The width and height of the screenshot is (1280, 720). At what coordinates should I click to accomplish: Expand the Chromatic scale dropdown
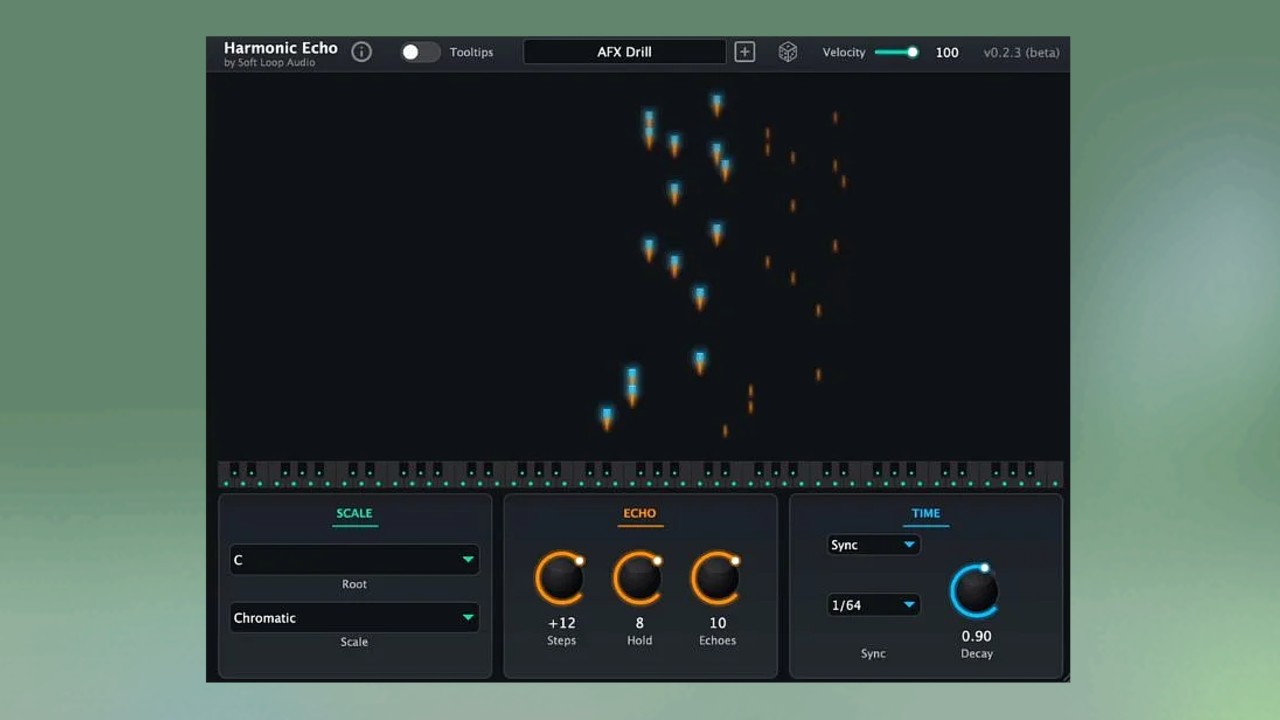pyautogui.click(x=354, y=618)
